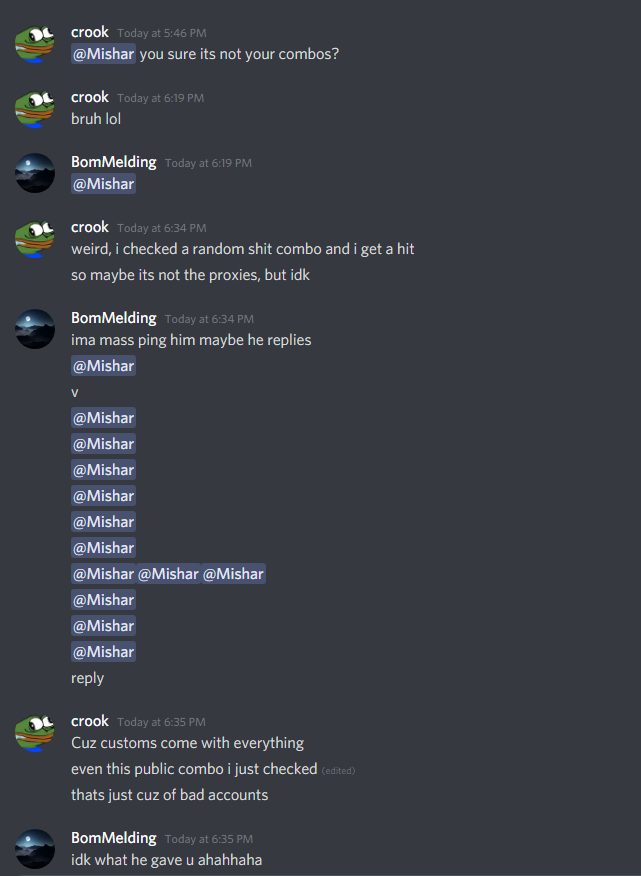Click the "(edited)" label on public combo message
The width and height of the screenshot is (641, 876).
coord(338,771)
